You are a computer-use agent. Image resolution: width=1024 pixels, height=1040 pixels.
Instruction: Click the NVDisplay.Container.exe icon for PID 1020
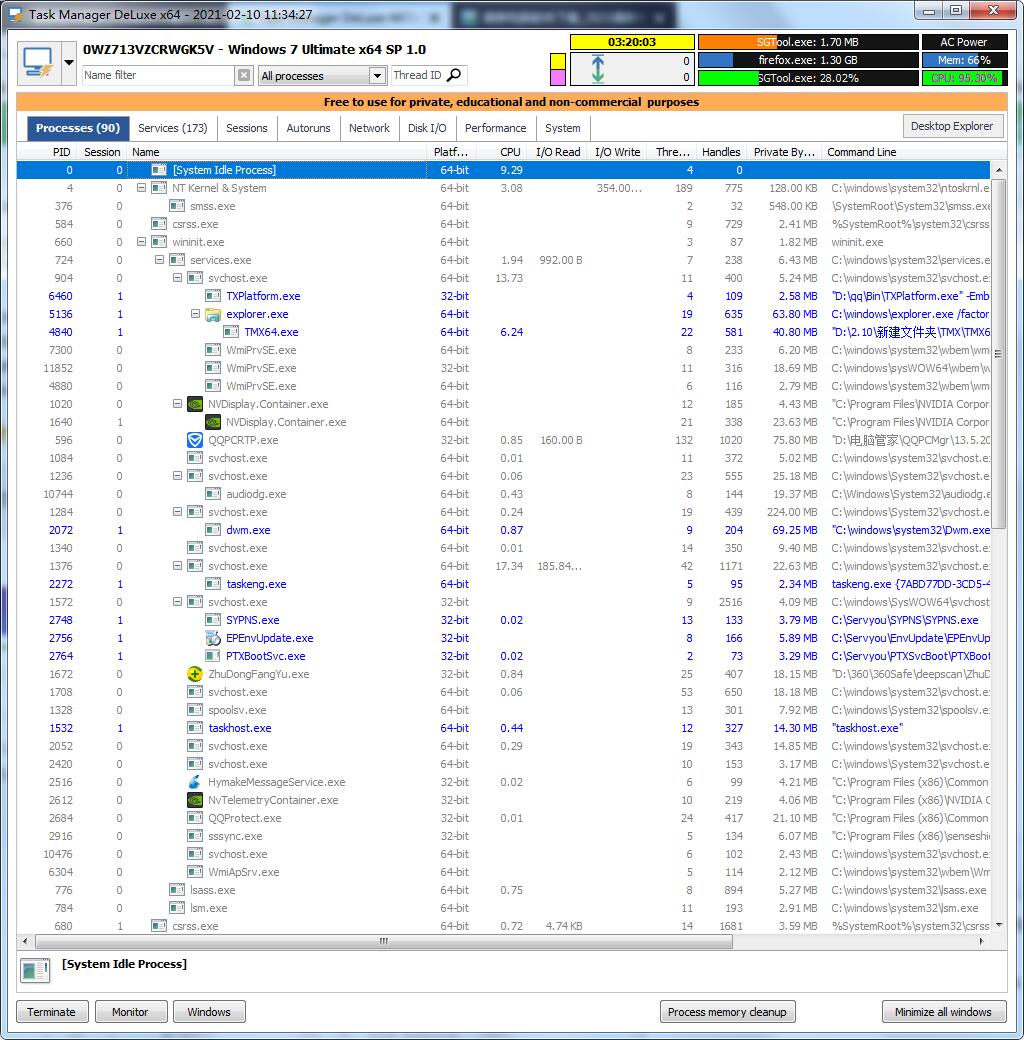point(195,404)
